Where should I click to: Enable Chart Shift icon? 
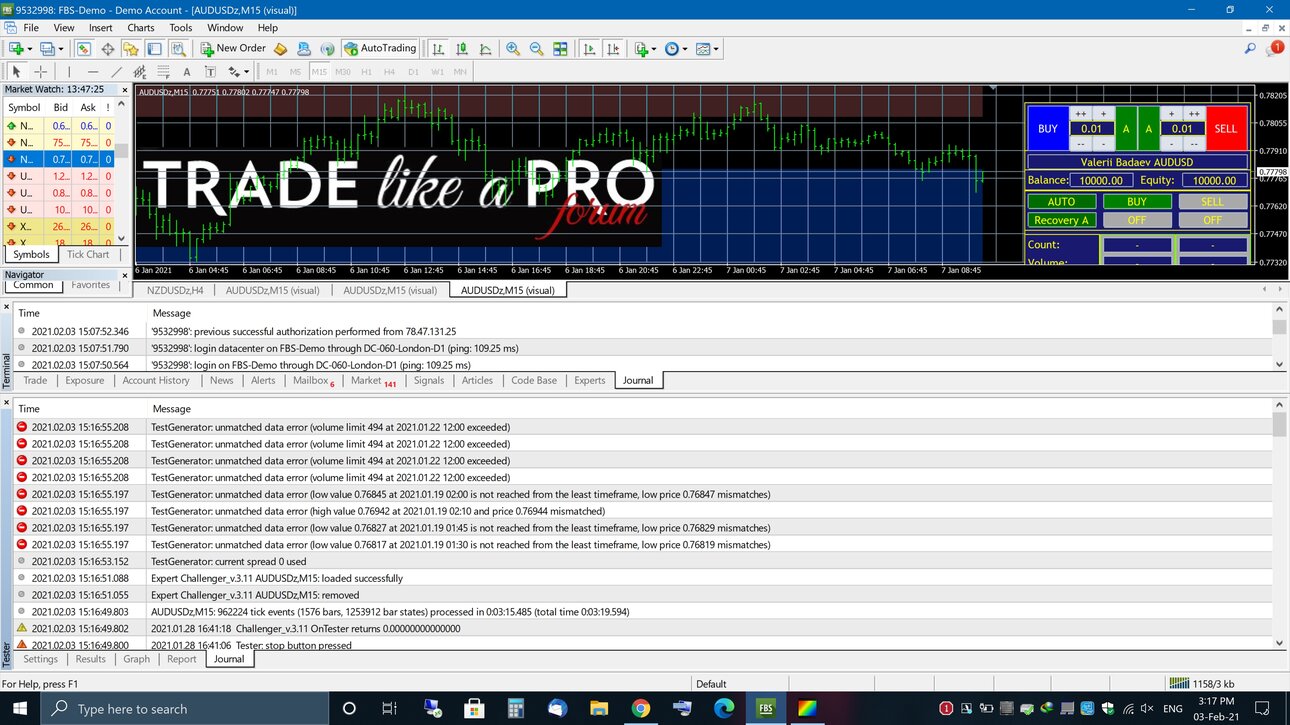coord(613,48)
